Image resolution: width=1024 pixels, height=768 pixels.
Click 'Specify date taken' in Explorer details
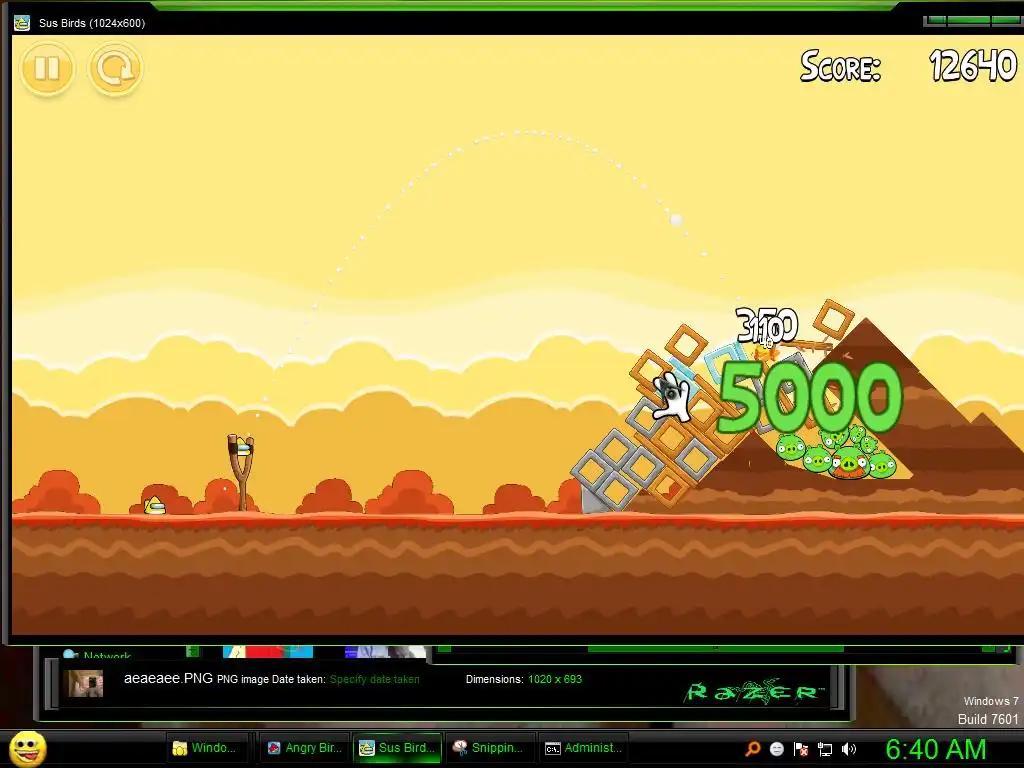pyautogui.click(x=374, y=679)
